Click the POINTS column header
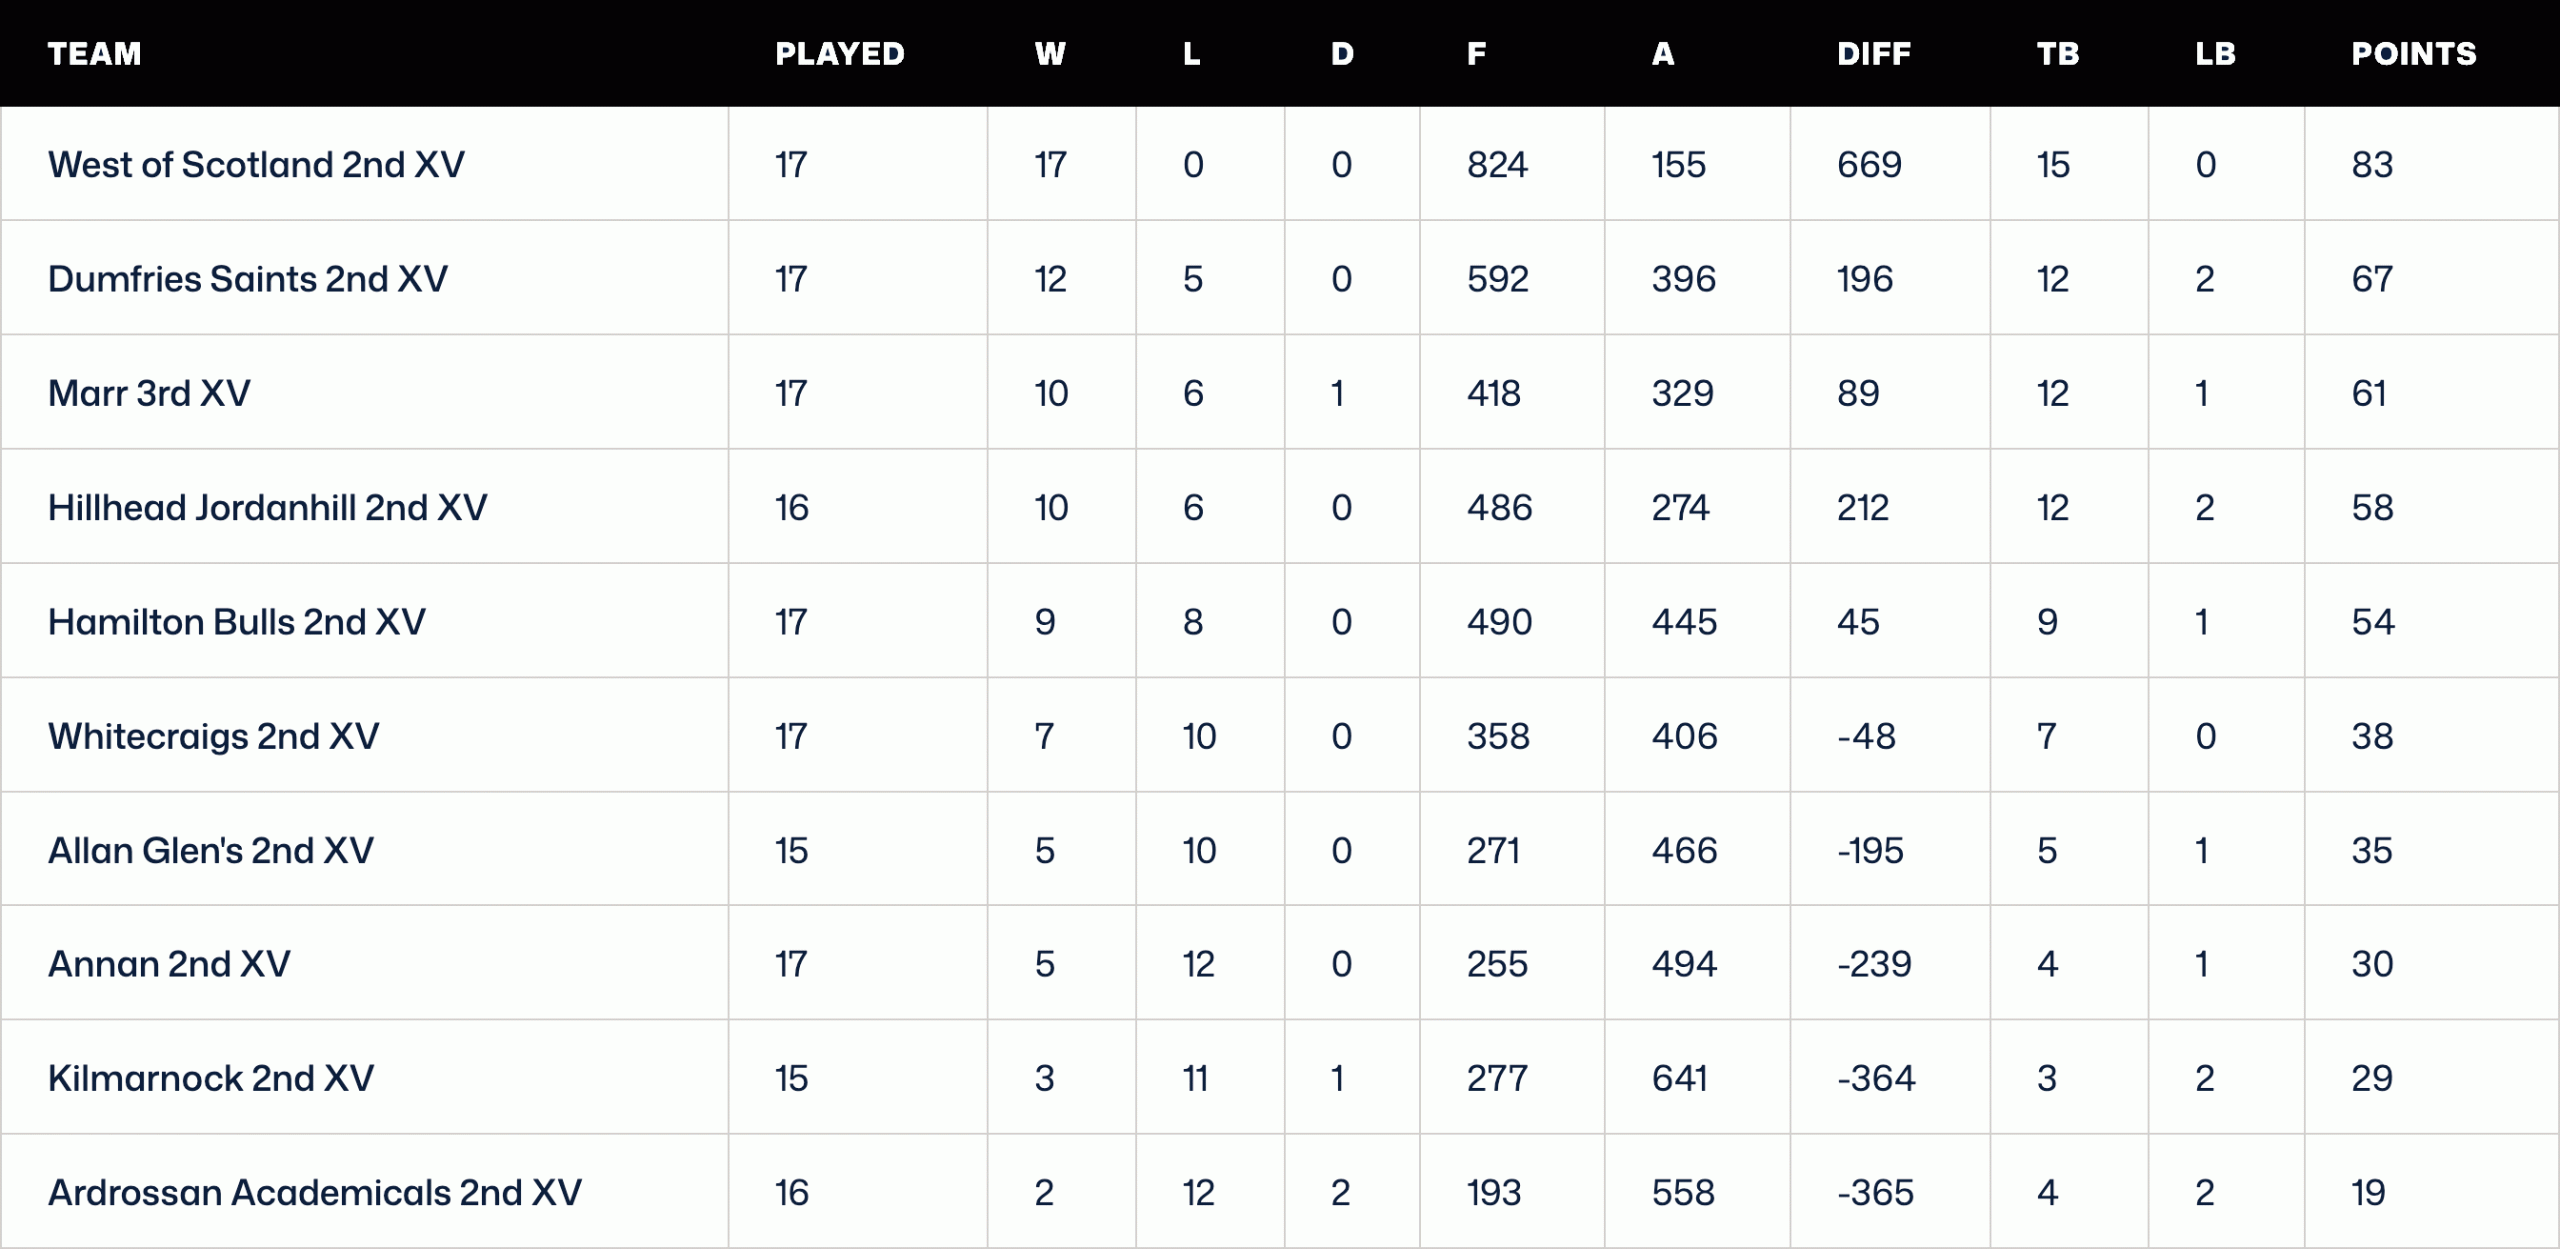 click(x=2413, y=54)
